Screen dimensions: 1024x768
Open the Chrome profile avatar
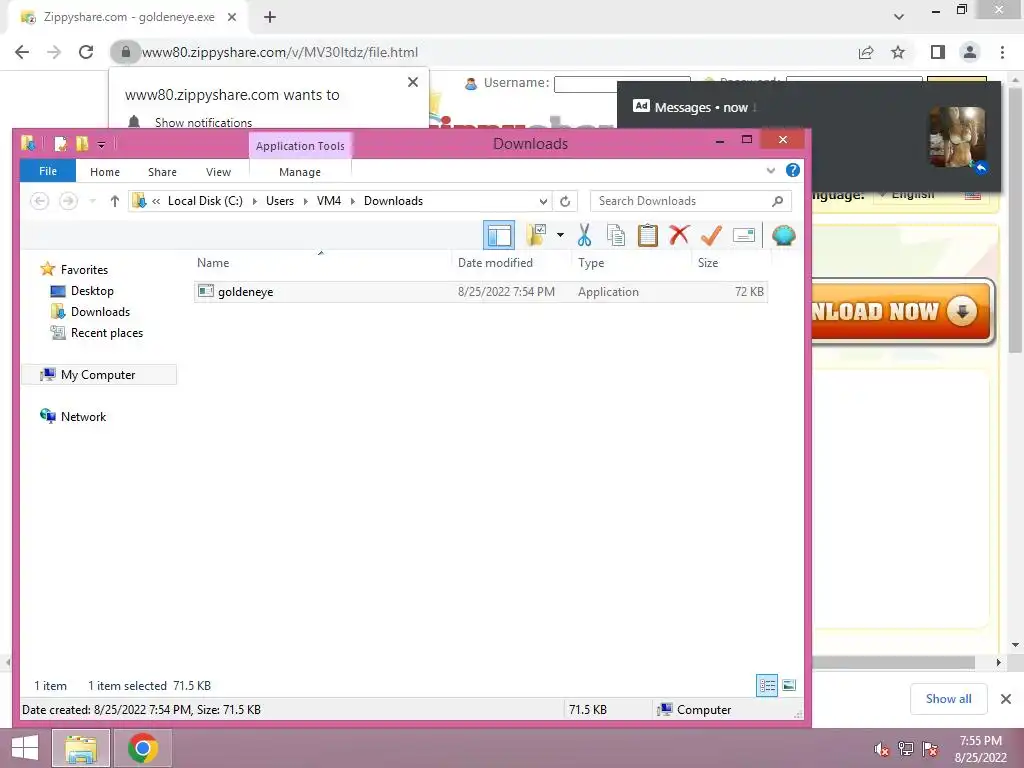pos(970,52)
